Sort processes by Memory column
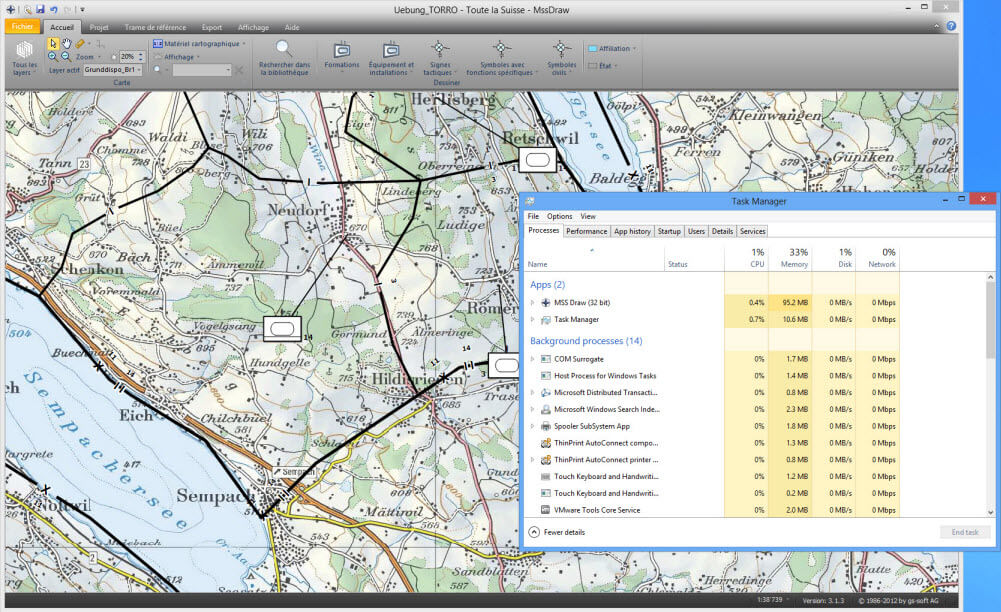Viewport: 1001px width, 612px height. pyautogui.click(x=790, y=258)
